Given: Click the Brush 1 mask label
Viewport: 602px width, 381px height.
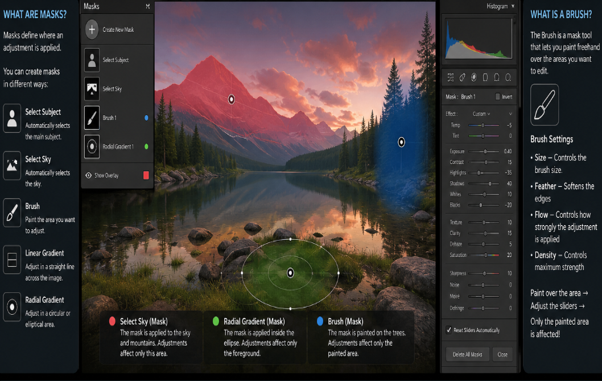Looking at the screenshot, I should 109,118.
